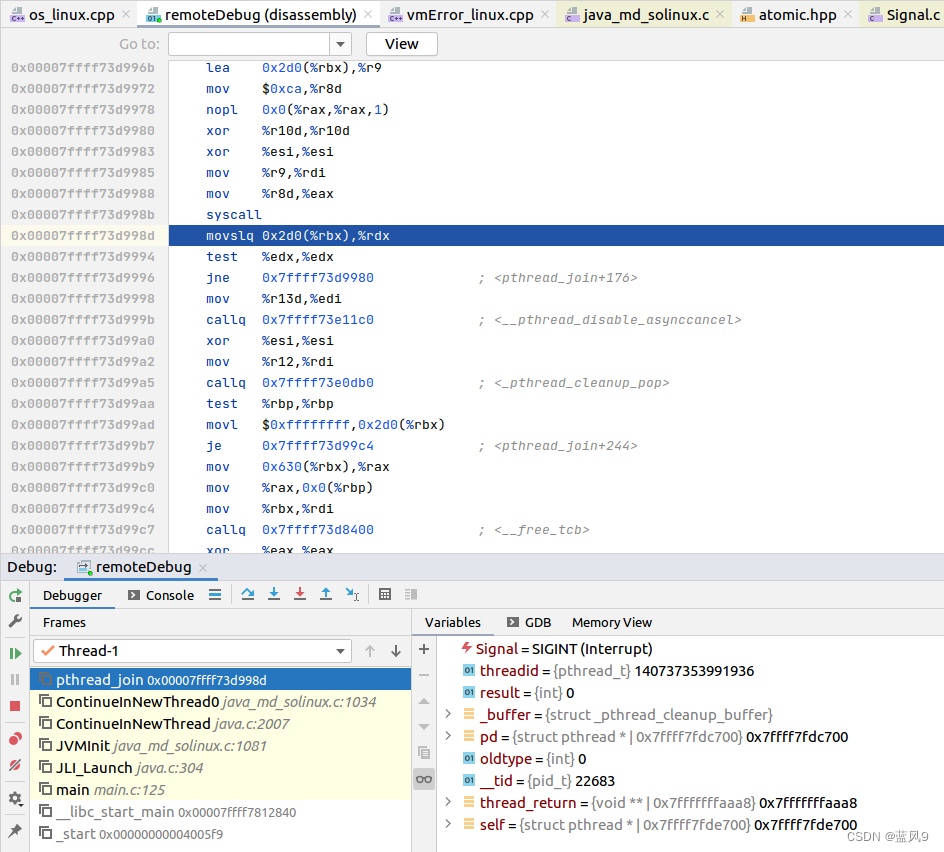Expand the thread_return variable node

(448, 802)
